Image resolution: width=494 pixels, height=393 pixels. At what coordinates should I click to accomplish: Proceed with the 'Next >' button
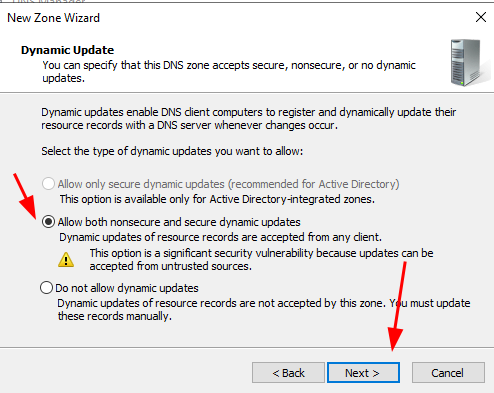point(363,373)
